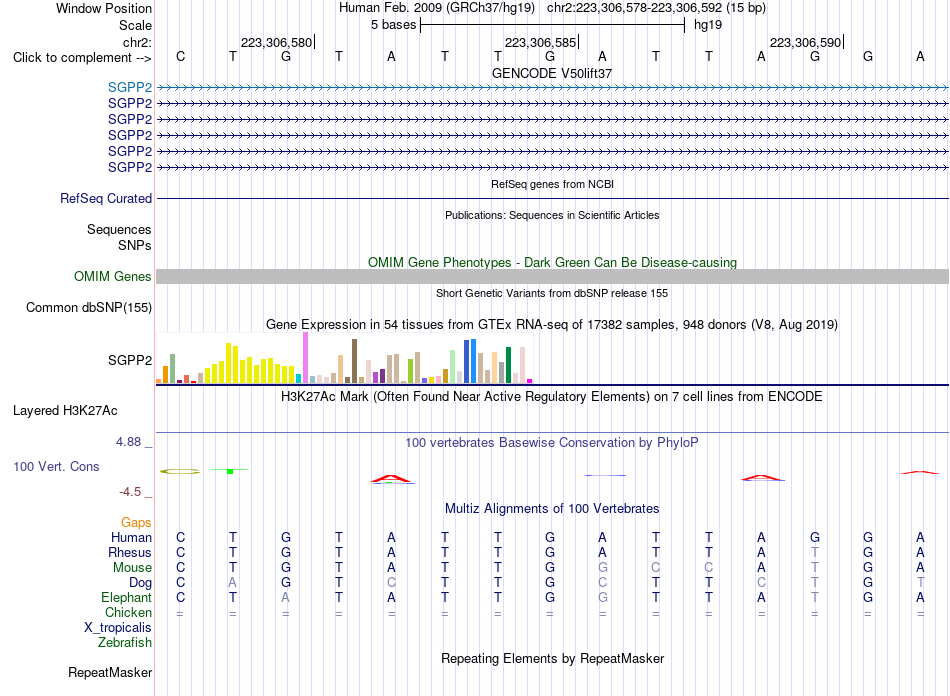Open the GTEx Gene Expression track title
Image resolution: width=950 pixels, height=696 pixels.
click(x=552, y=325)
